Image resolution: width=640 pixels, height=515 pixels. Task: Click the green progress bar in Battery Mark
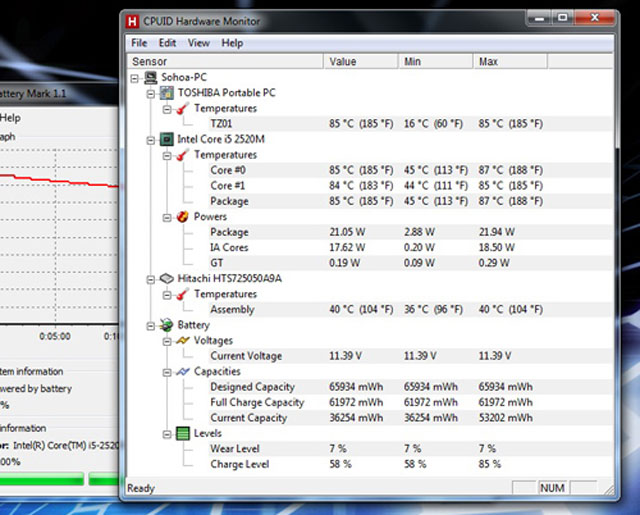point(59,479)
